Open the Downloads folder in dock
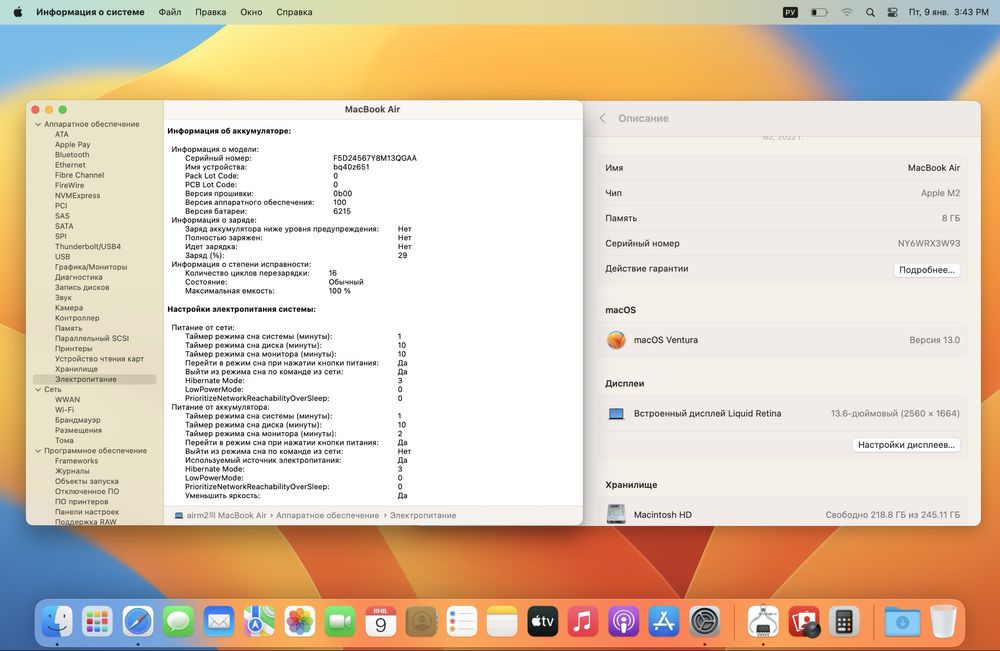This screenshot has width=1000, height=651. [x=902, y=621]
